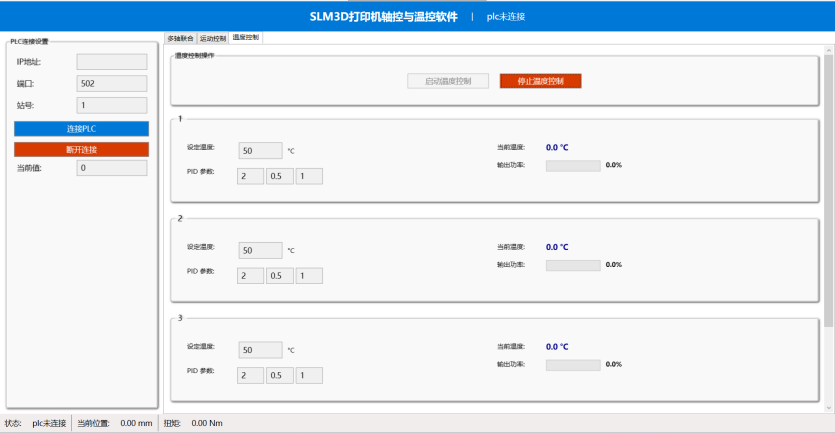835x433 pixels.
Task: Click the 停止温度控制 button
Action: (x=540, y=81)
